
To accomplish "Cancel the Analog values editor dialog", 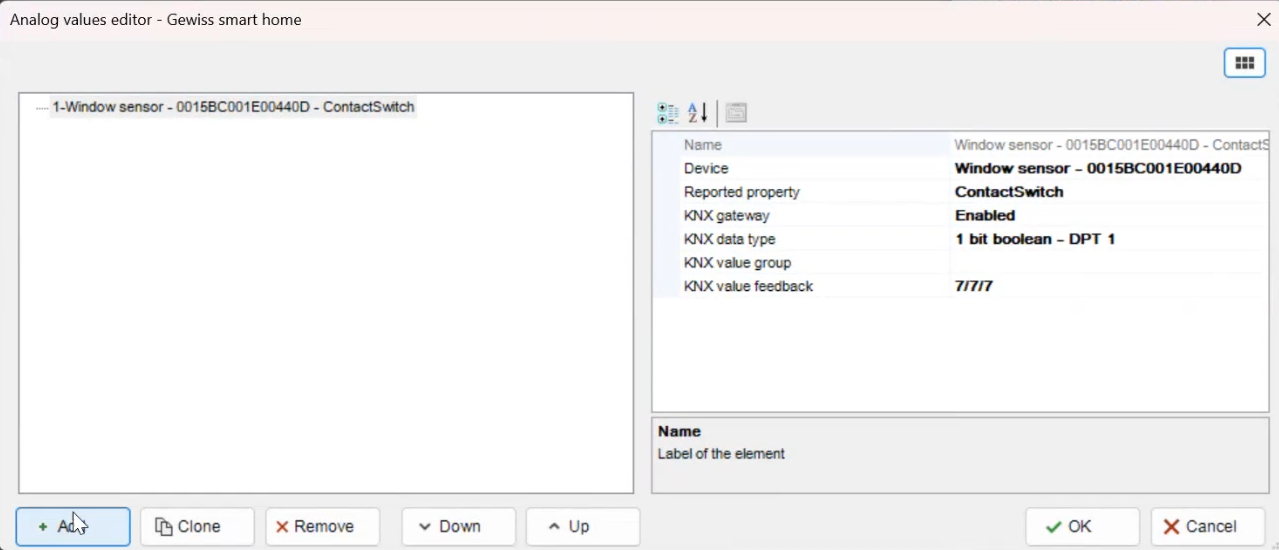I will 1208,527.
